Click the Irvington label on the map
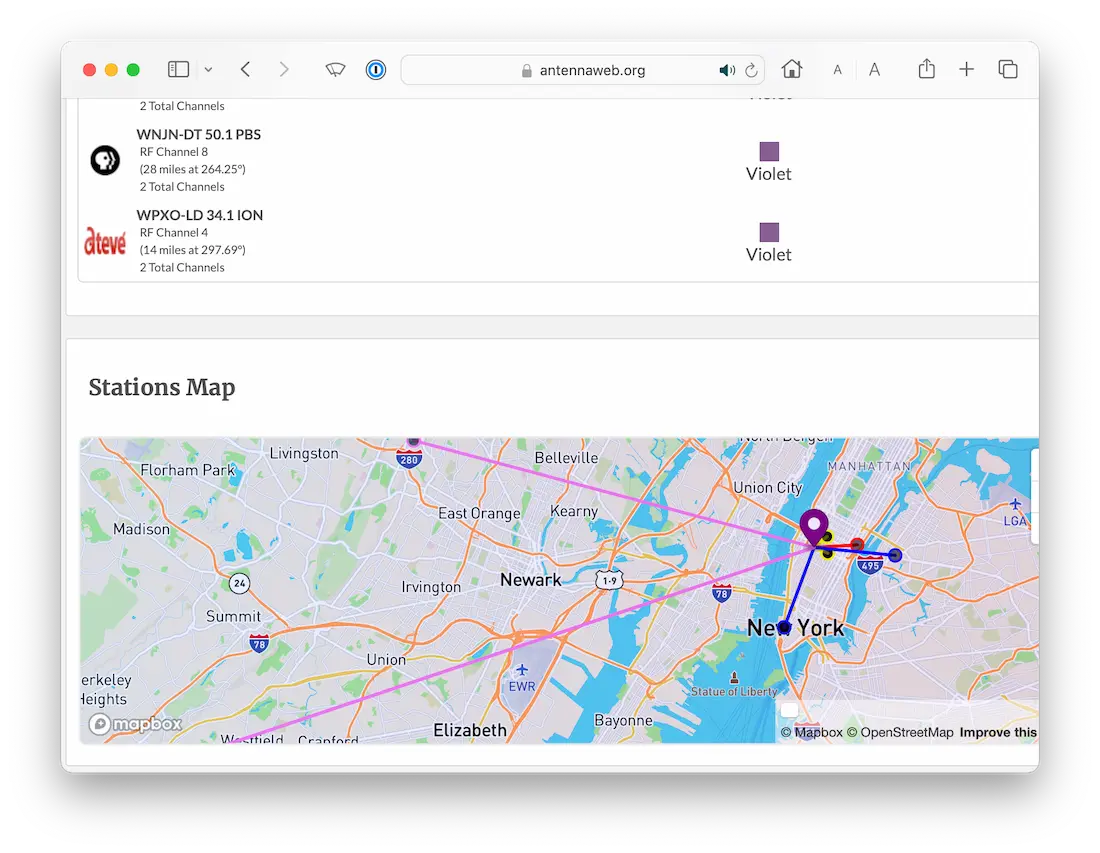This screenshot has width=1100, height=853. pos(431,587)
